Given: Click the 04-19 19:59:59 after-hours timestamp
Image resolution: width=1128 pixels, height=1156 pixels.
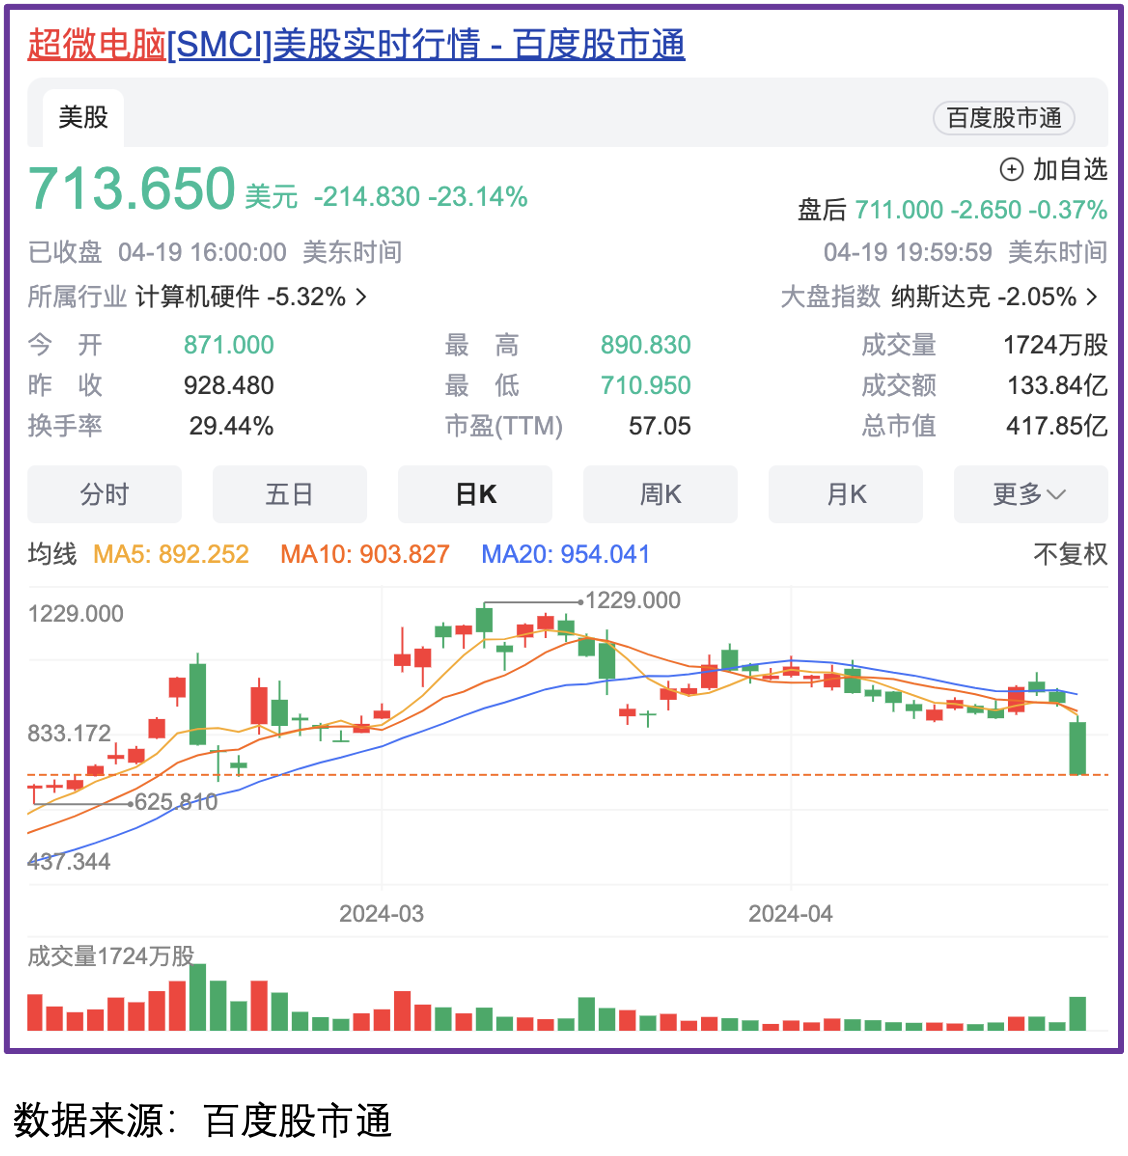Looking at the screenshot, I should 908,252.
